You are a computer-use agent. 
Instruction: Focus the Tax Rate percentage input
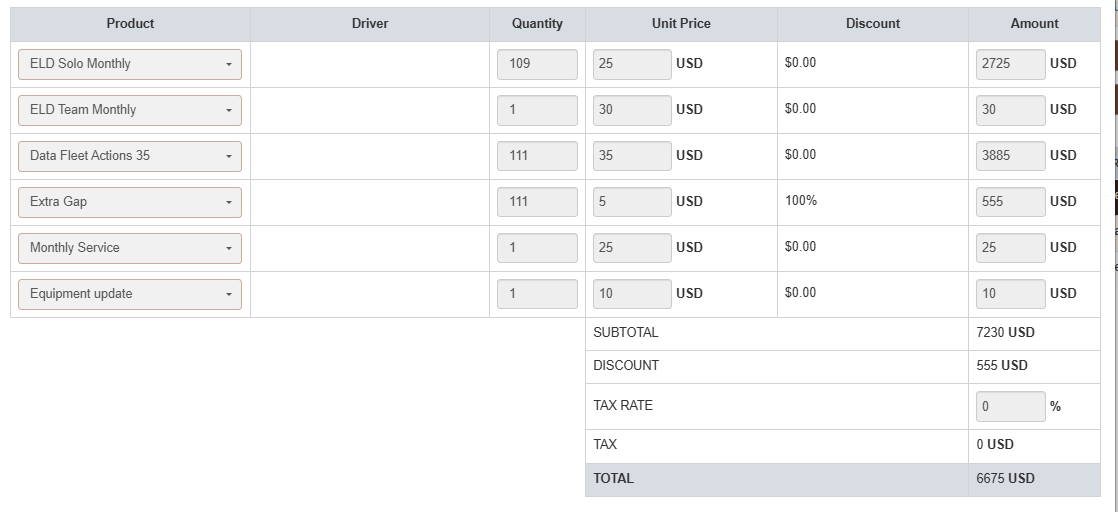click(1010, 407)
